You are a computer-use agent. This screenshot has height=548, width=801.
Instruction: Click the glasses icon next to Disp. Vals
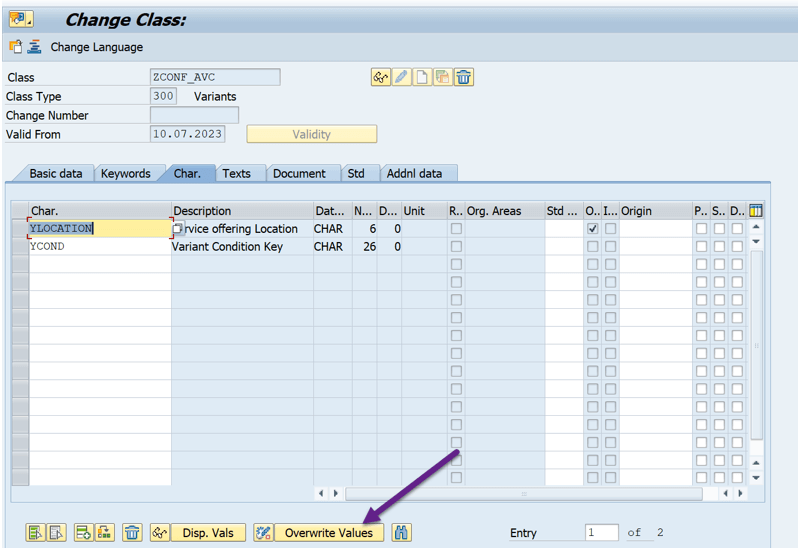tap(160, 533)
